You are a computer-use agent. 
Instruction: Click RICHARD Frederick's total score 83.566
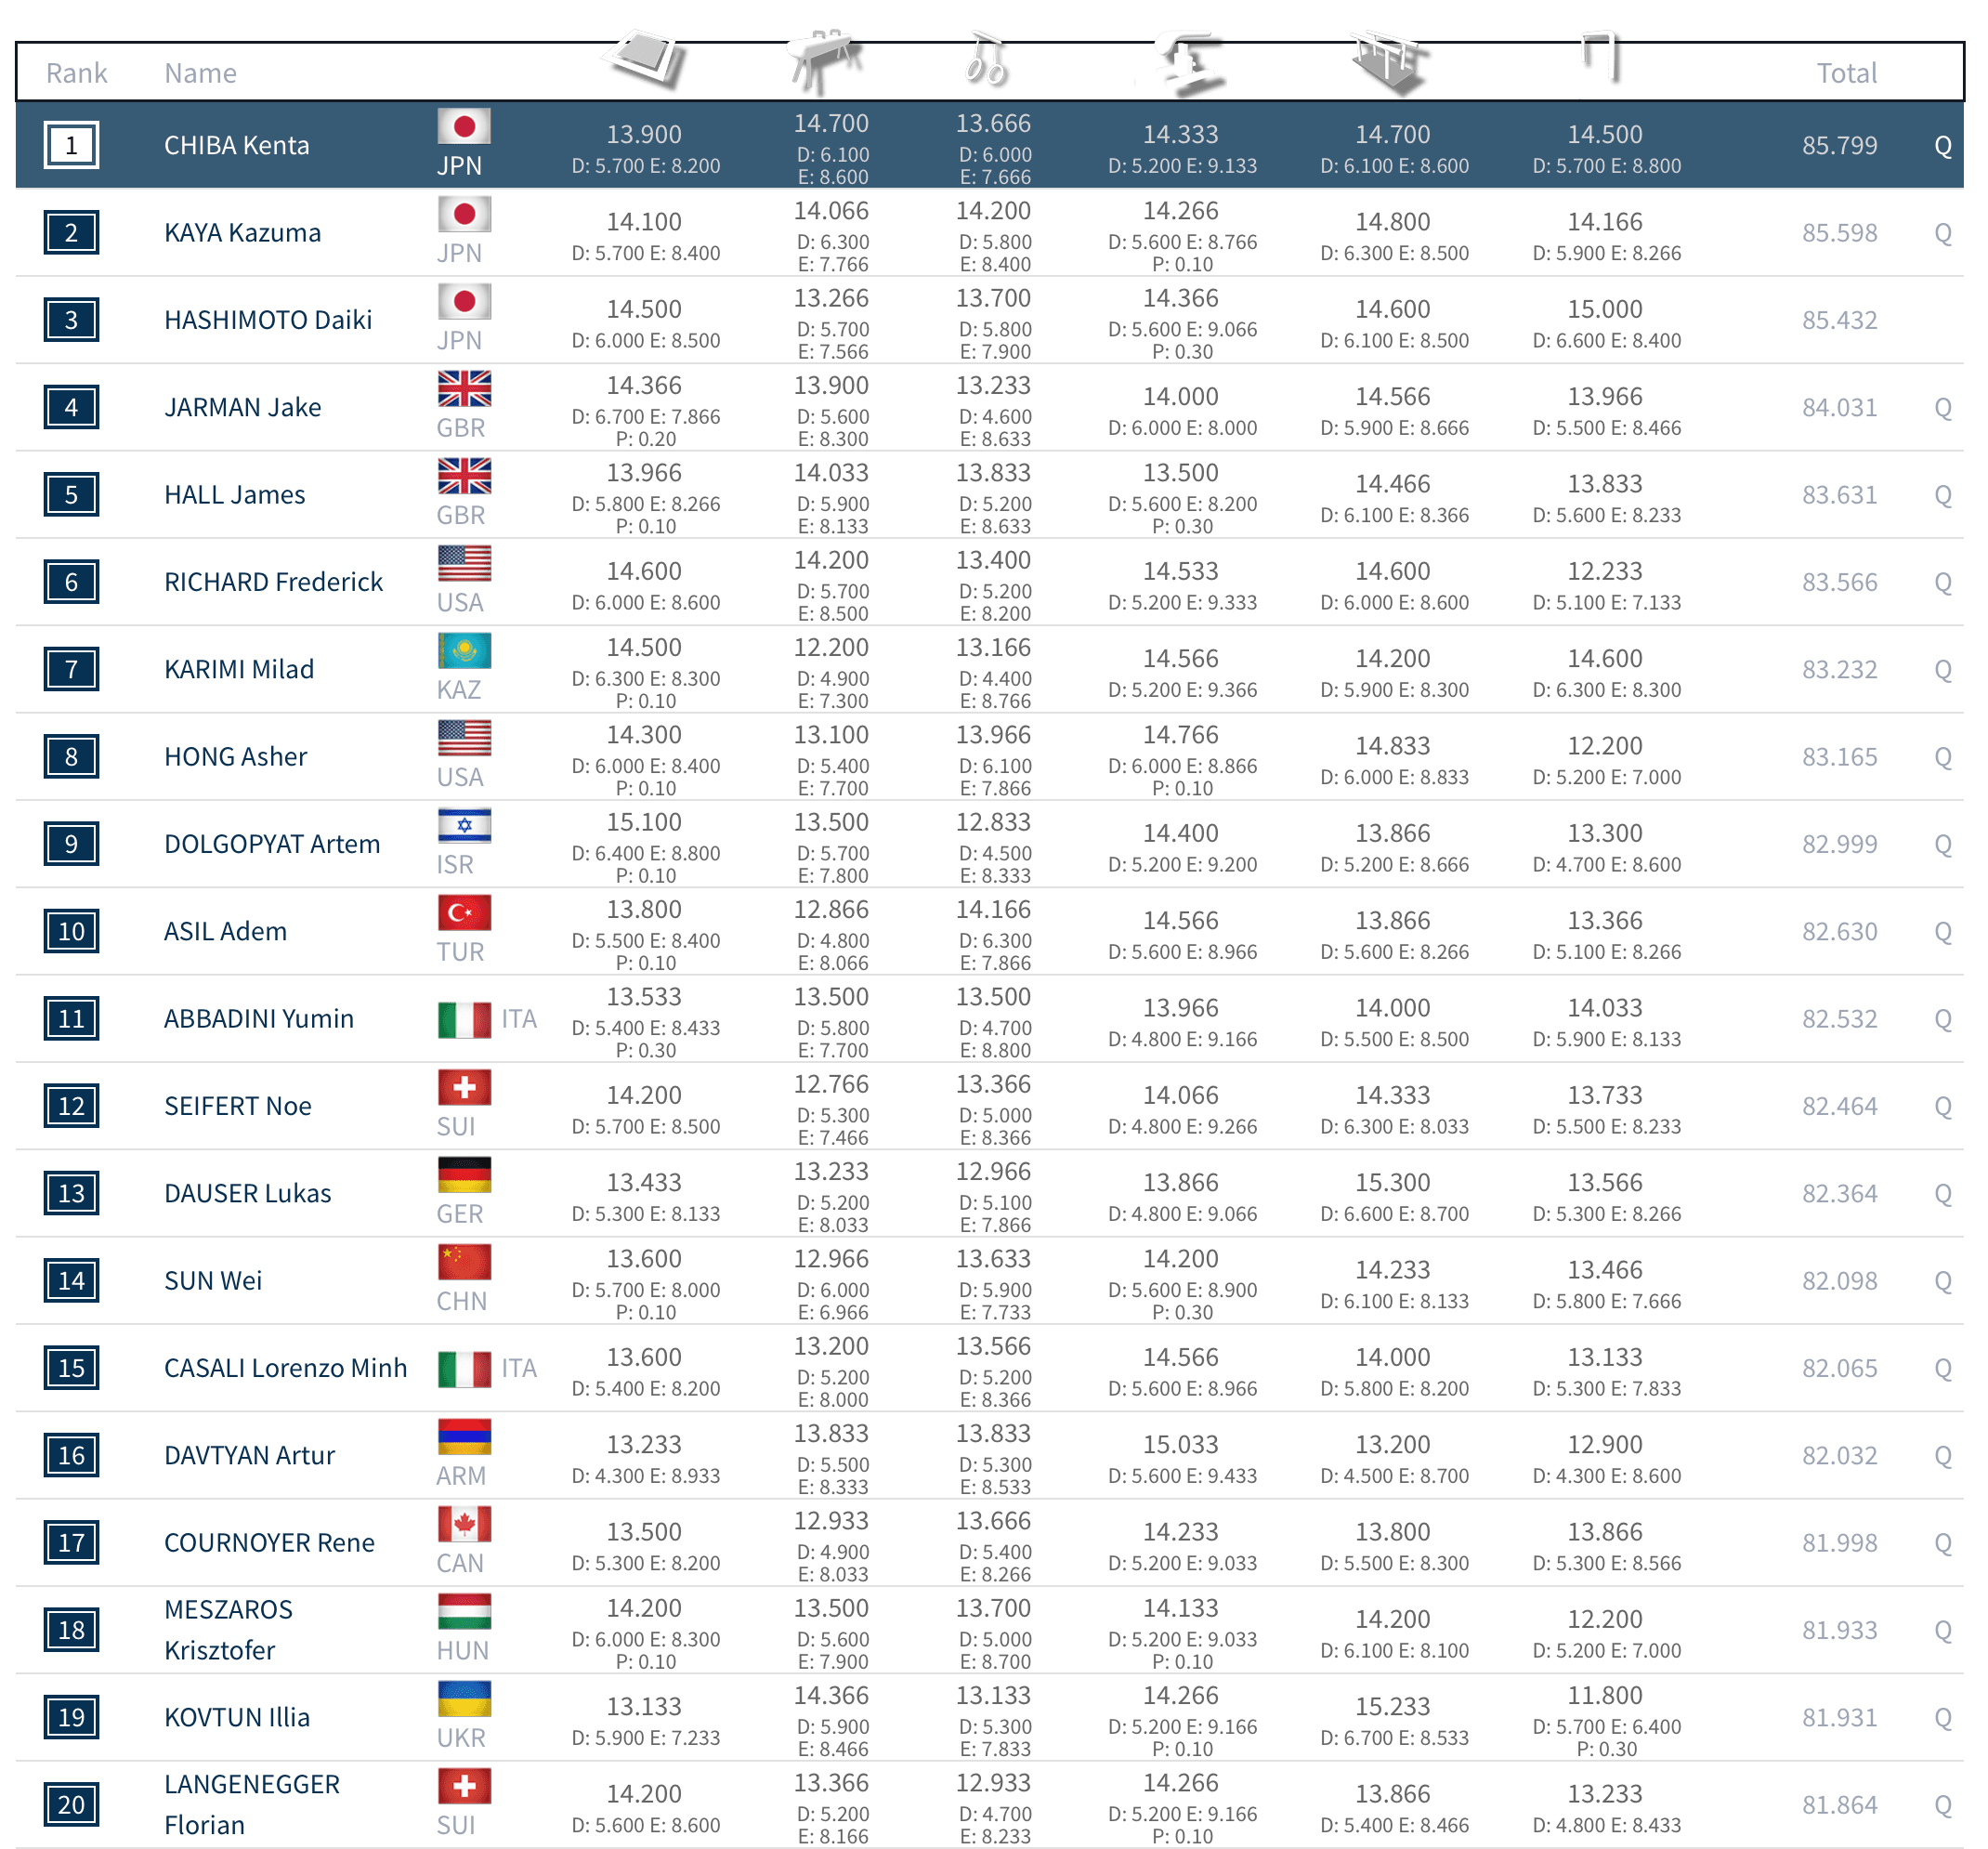coord(1839,582)
